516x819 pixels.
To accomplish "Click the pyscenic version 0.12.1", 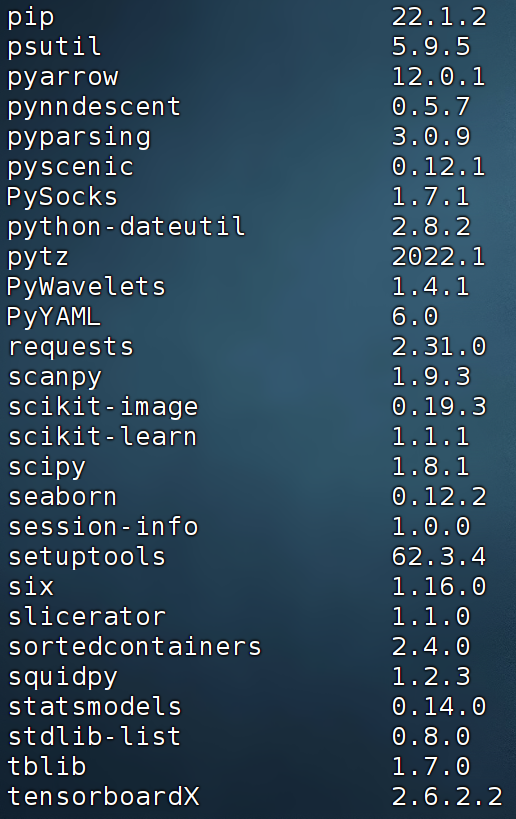I will tap(439, 167).
